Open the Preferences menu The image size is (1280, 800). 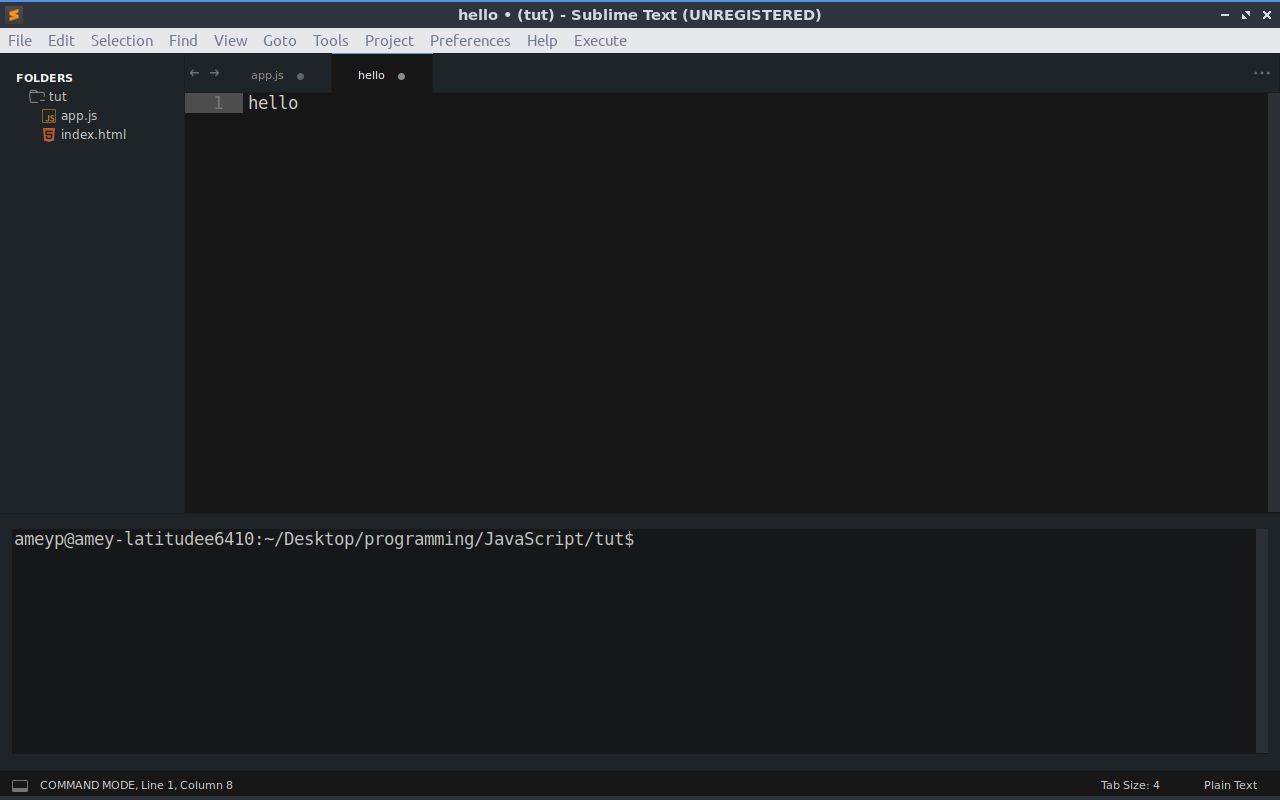(469, 41)
